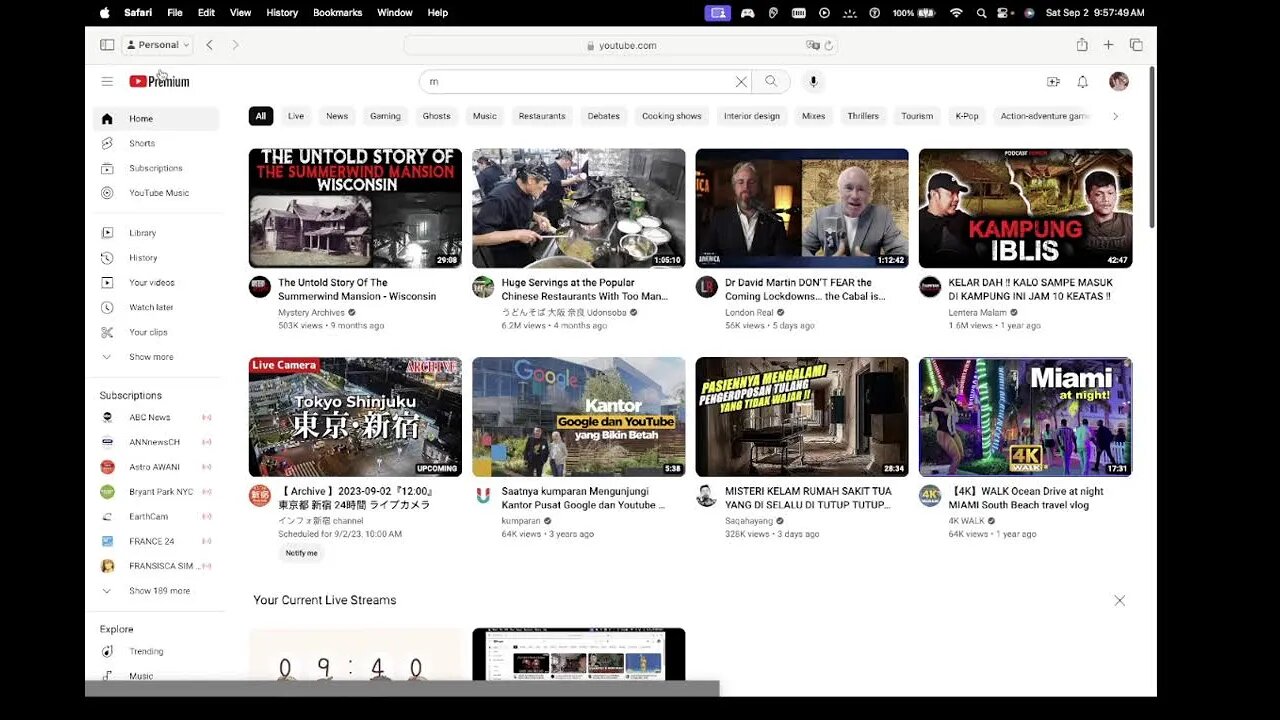The width and height of the screenshot is (1280, 720).
Task: Select the Ghosts category chip
Action: 436,116
